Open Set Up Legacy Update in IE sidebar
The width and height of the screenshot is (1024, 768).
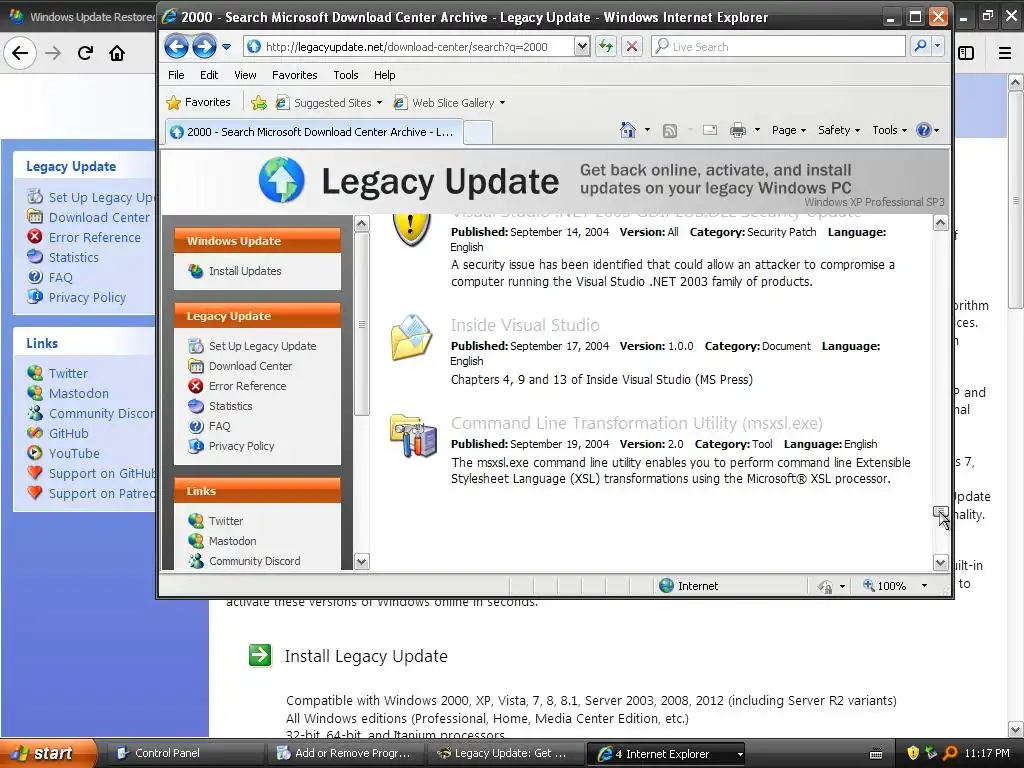point(262,346)
